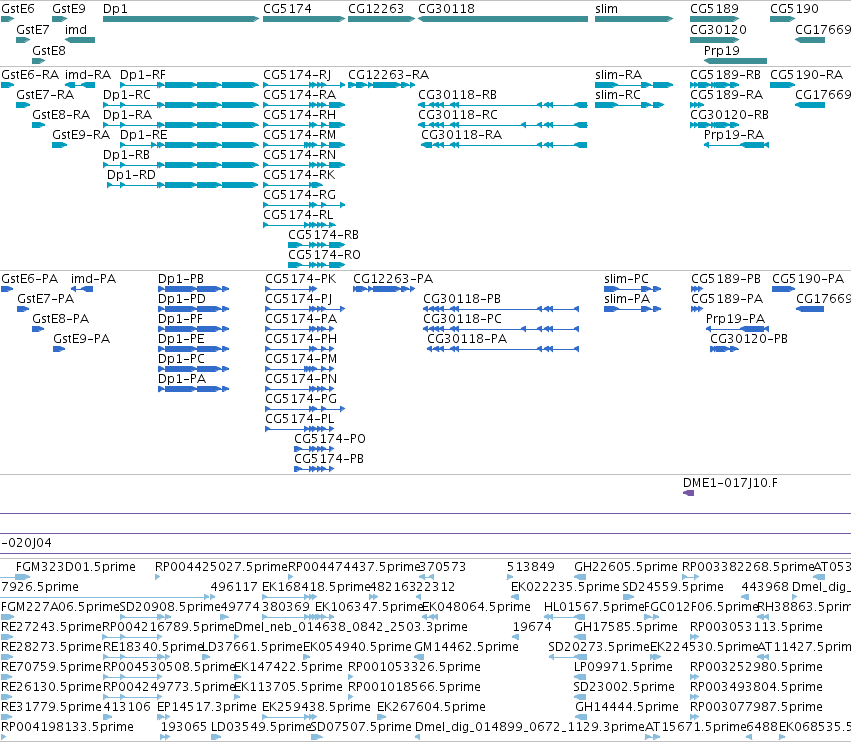The height and width of the screenshot is (742, 851).
Task: Open the CG5174-RH transcript label
Action: coord(299,115)
